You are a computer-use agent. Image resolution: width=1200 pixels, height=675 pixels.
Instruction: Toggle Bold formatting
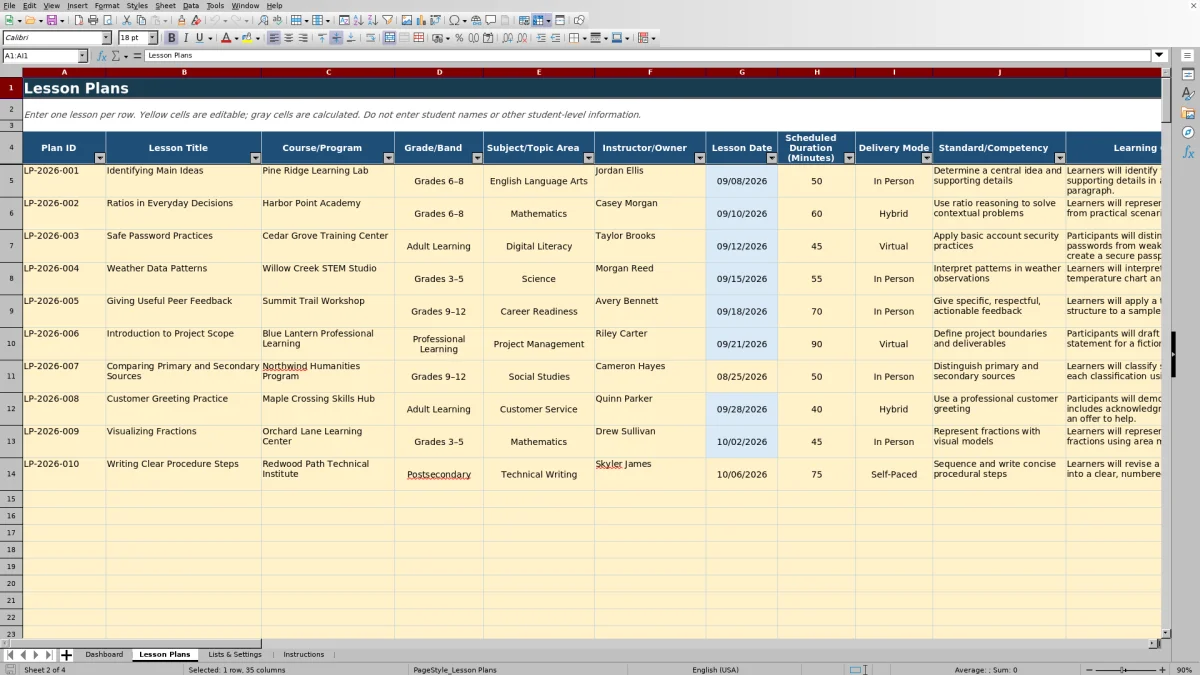point(171,38)
